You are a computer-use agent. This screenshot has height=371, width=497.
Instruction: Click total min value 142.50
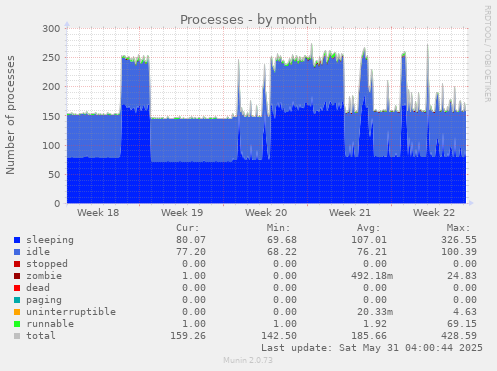(x=279, y=336)
